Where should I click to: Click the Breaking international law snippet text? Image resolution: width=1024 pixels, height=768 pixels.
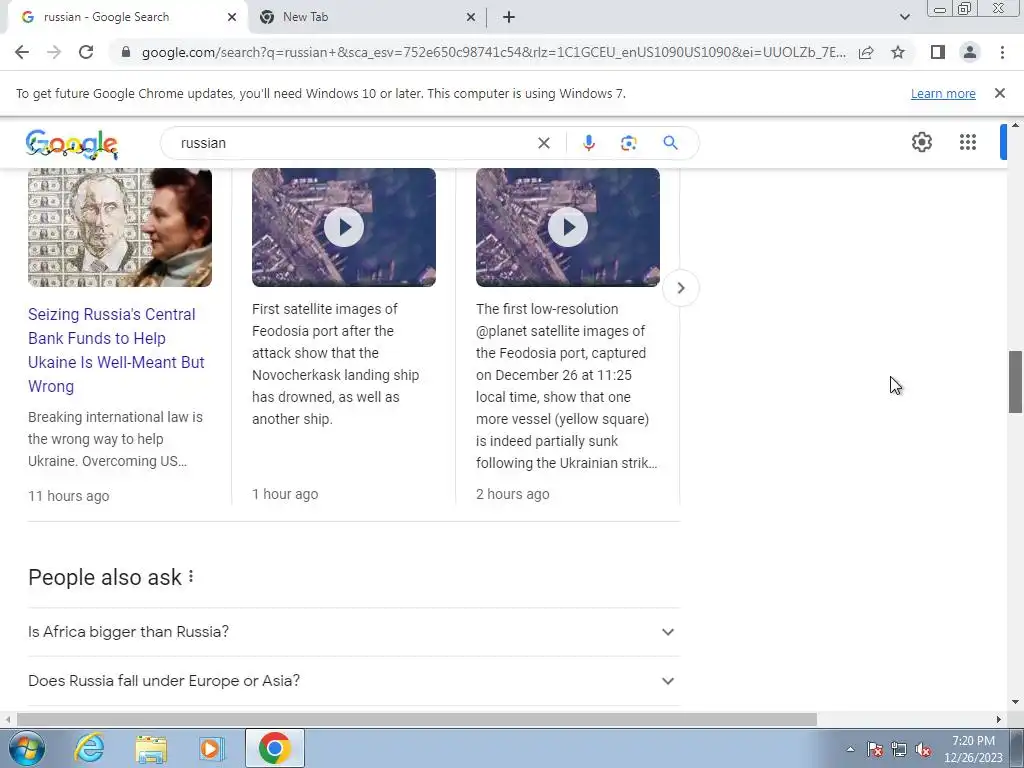coord(116,439)
